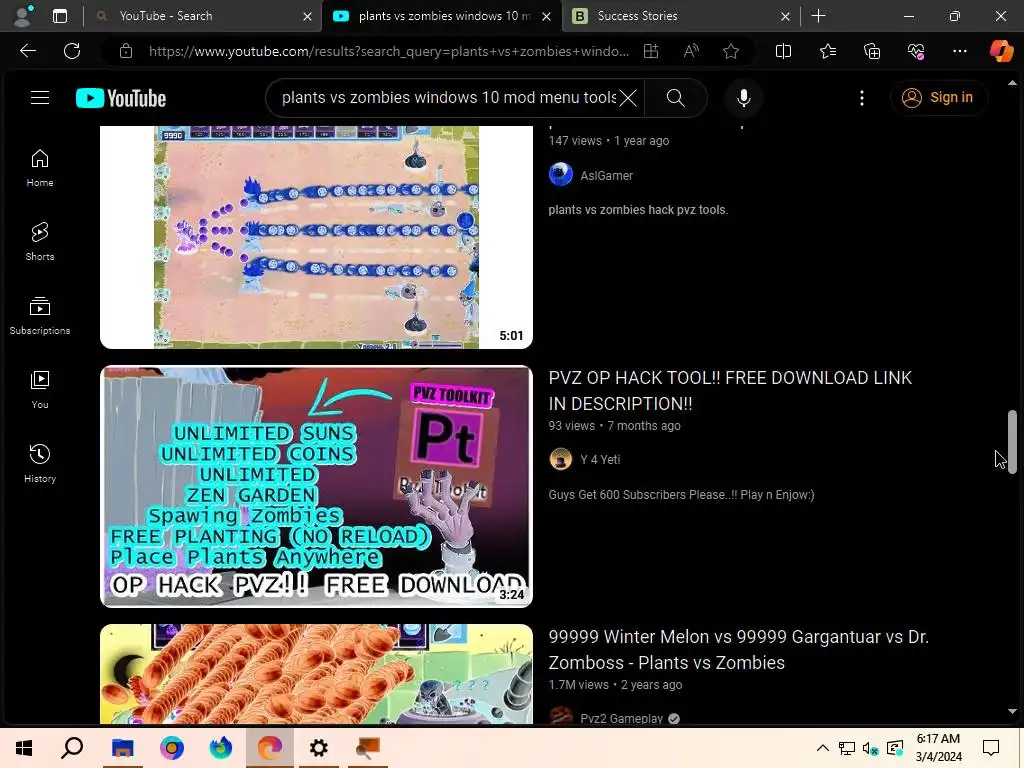Screen dimensions: 1024x768
Task: Close the Success Stories tab
Action: click(x=786, y=16)
